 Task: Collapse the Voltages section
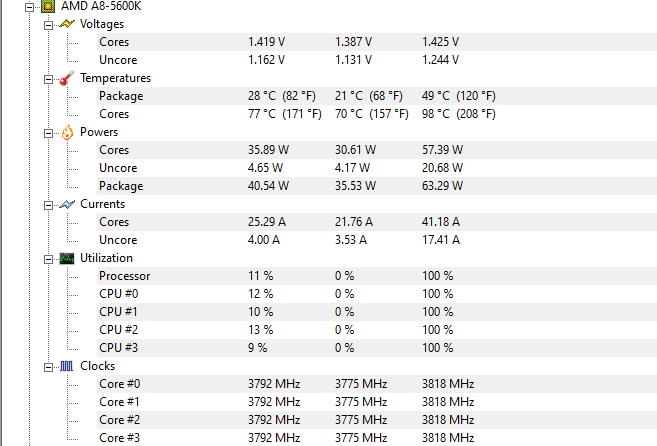coord(49,25)
